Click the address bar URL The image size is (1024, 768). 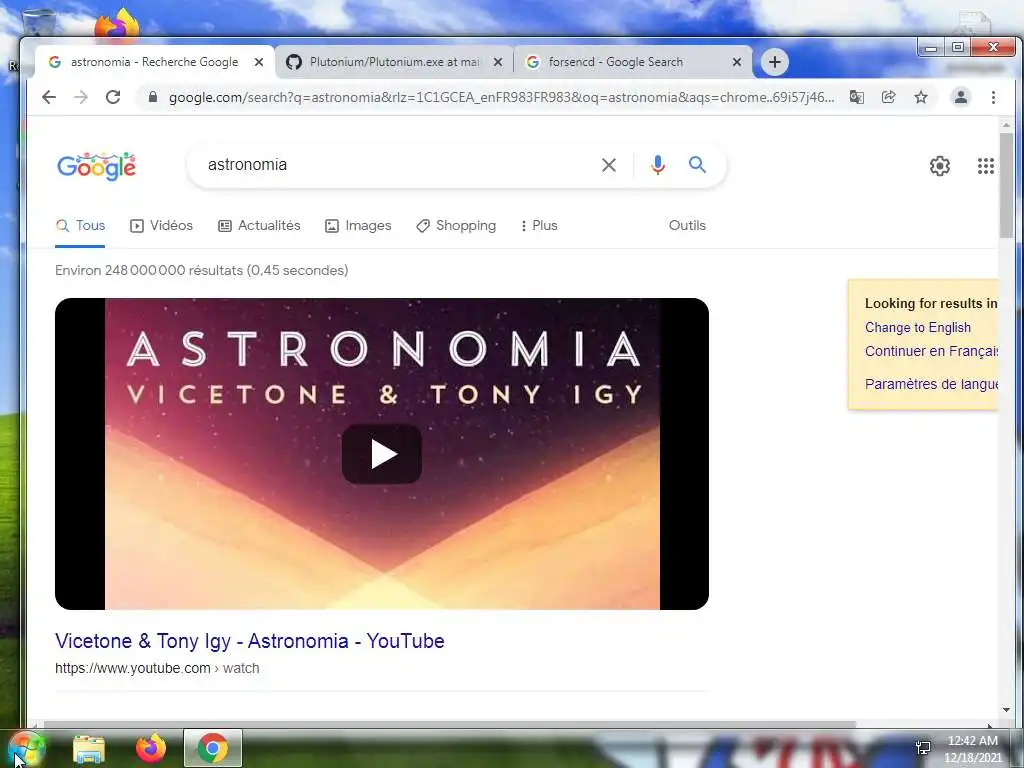click(x=502, y=97)
